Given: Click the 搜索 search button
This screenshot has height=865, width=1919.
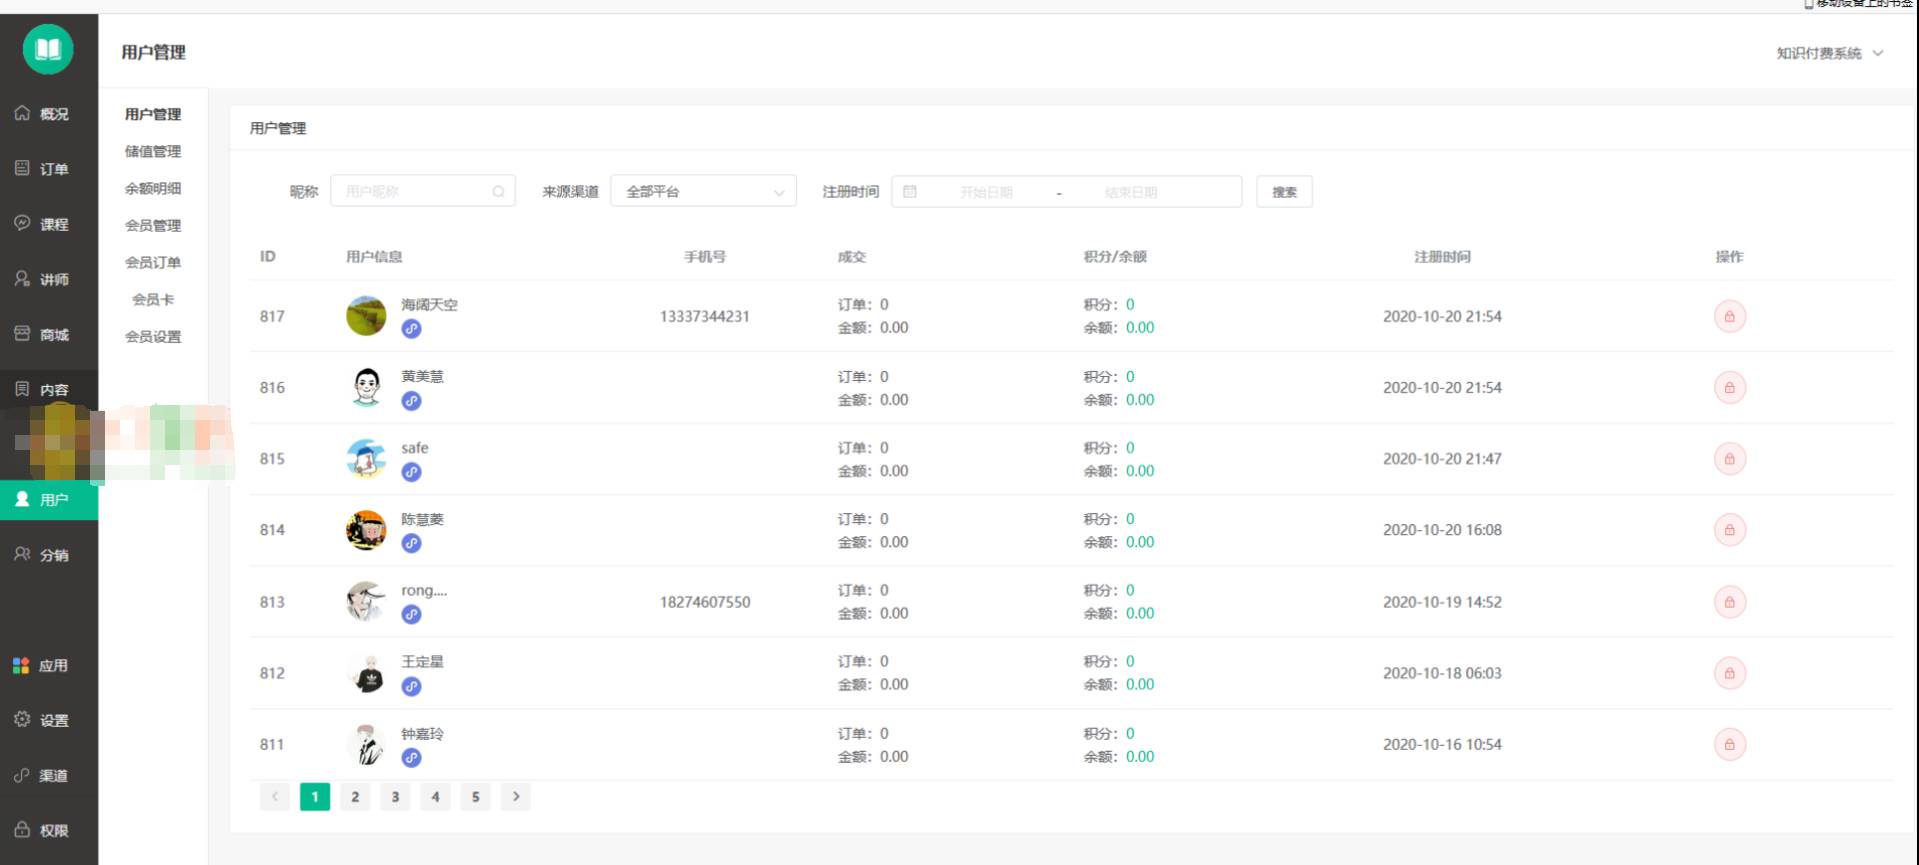Looking at the screenshot, I should (1284, 191).
